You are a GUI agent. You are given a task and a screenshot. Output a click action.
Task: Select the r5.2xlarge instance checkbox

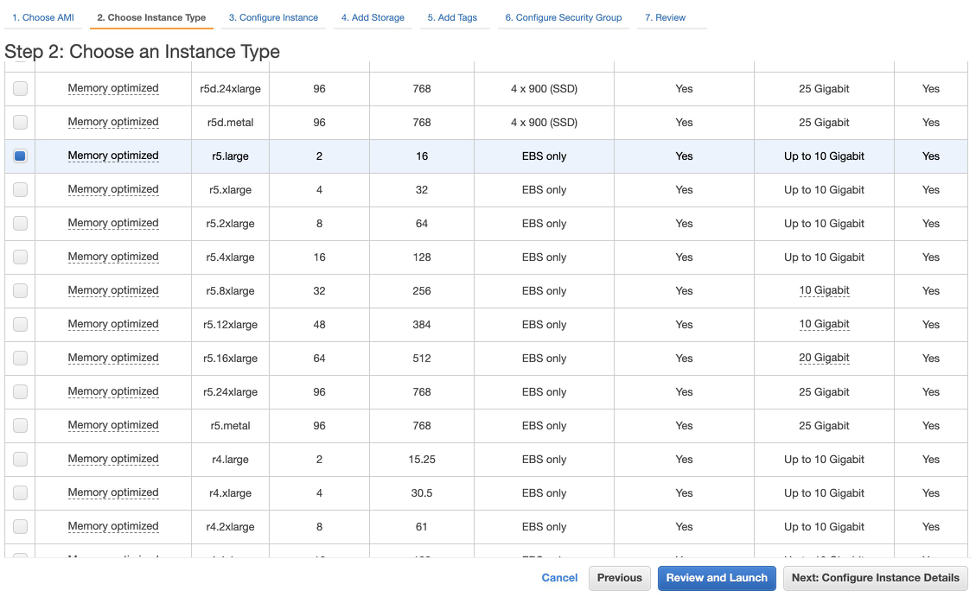pyautogui.click(x=19, y=223)
